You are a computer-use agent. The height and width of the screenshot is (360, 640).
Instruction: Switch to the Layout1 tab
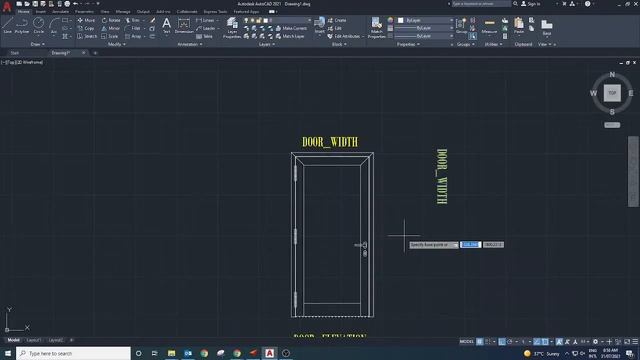coord(34,340)
